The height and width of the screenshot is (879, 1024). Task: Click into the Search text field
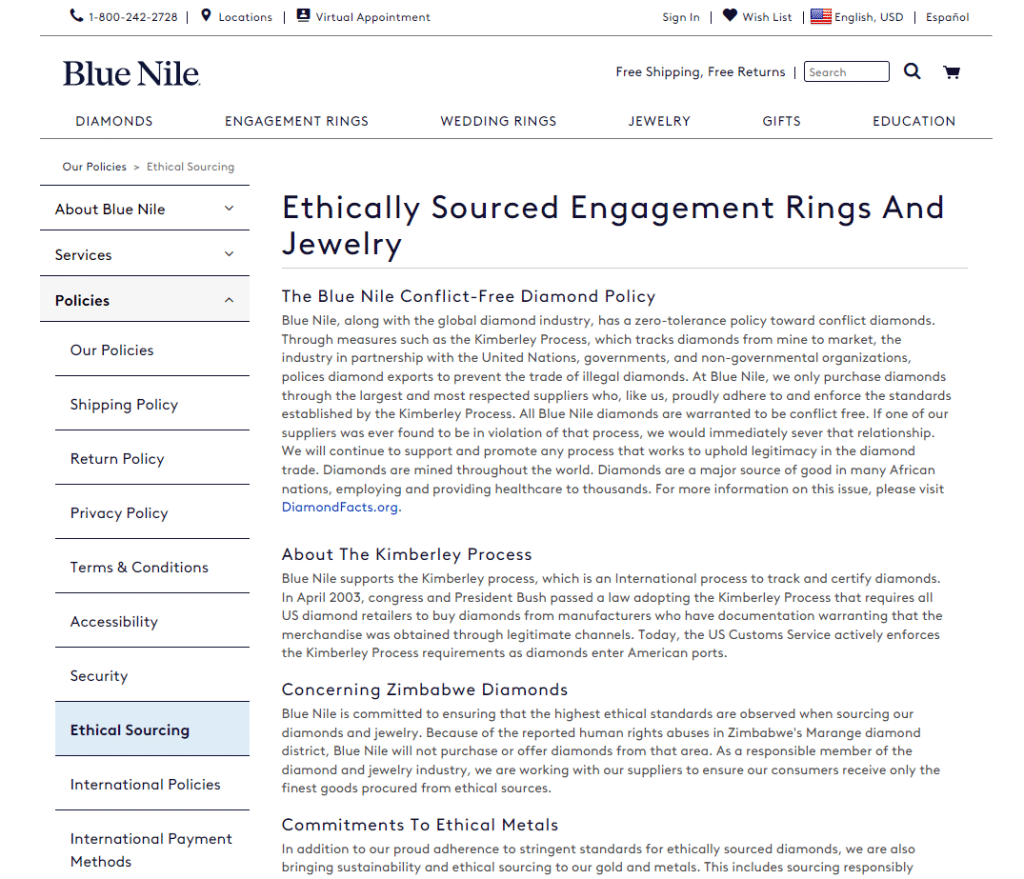pos(846,72)
